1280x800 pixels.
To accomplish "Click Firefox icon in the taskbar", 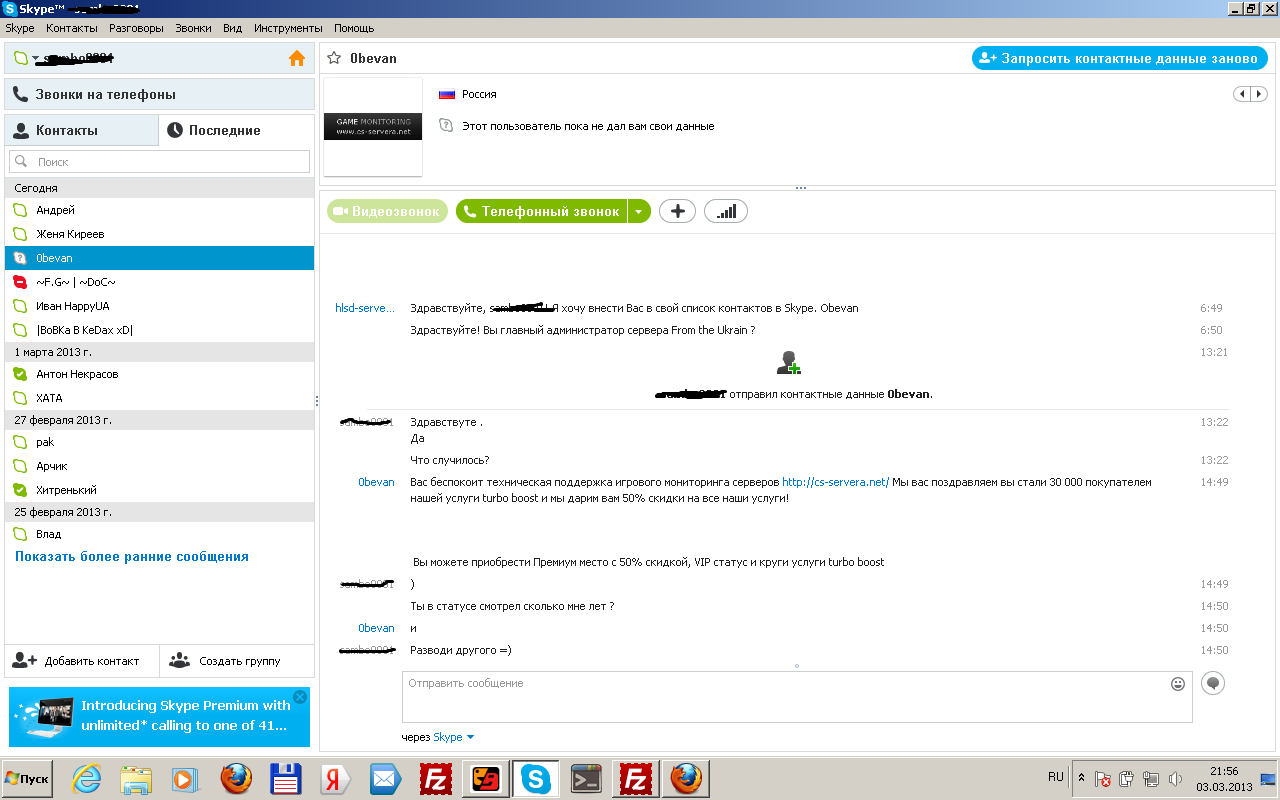I will [x=237, y=778].
